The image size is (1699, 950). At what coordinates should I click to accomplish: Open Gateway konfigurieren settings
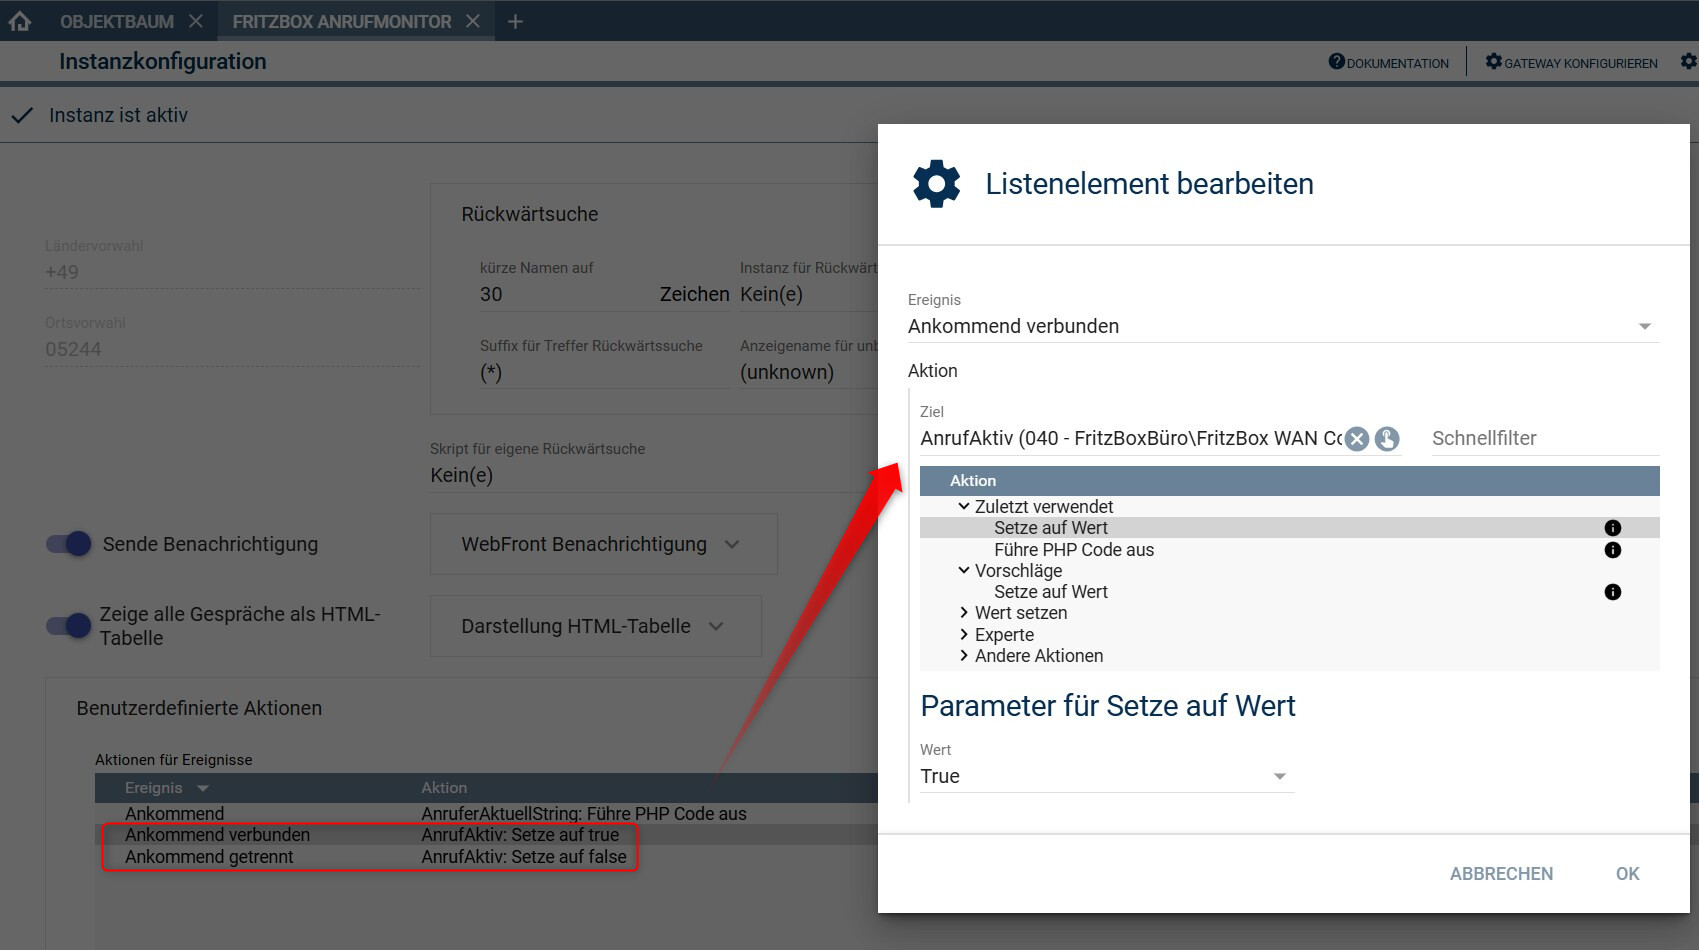pyautogui.click(x=1571, y=63)
